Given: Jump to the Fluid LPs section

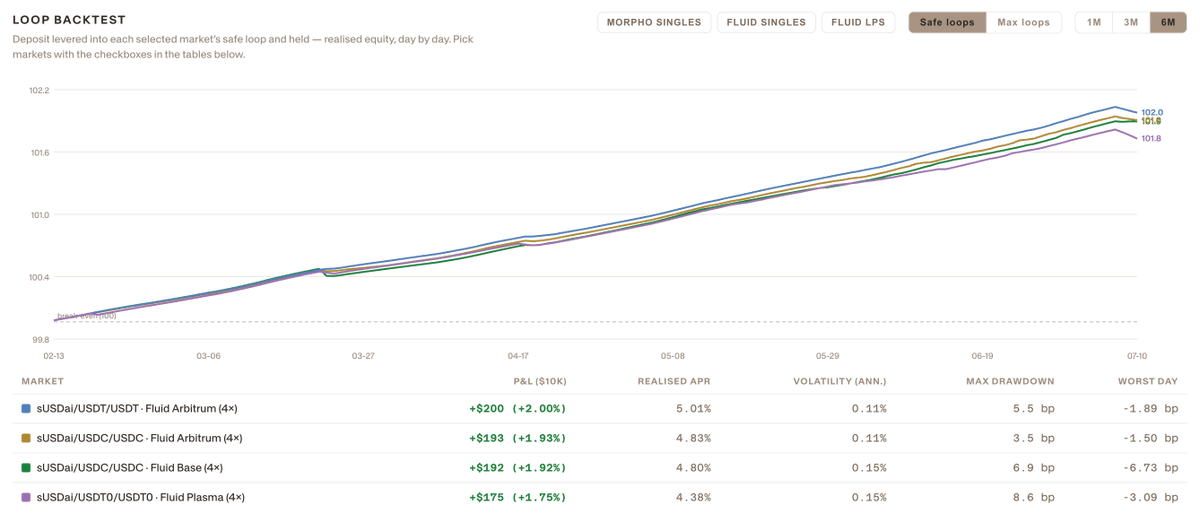Looking at the screenshot, I should (858, 22).
